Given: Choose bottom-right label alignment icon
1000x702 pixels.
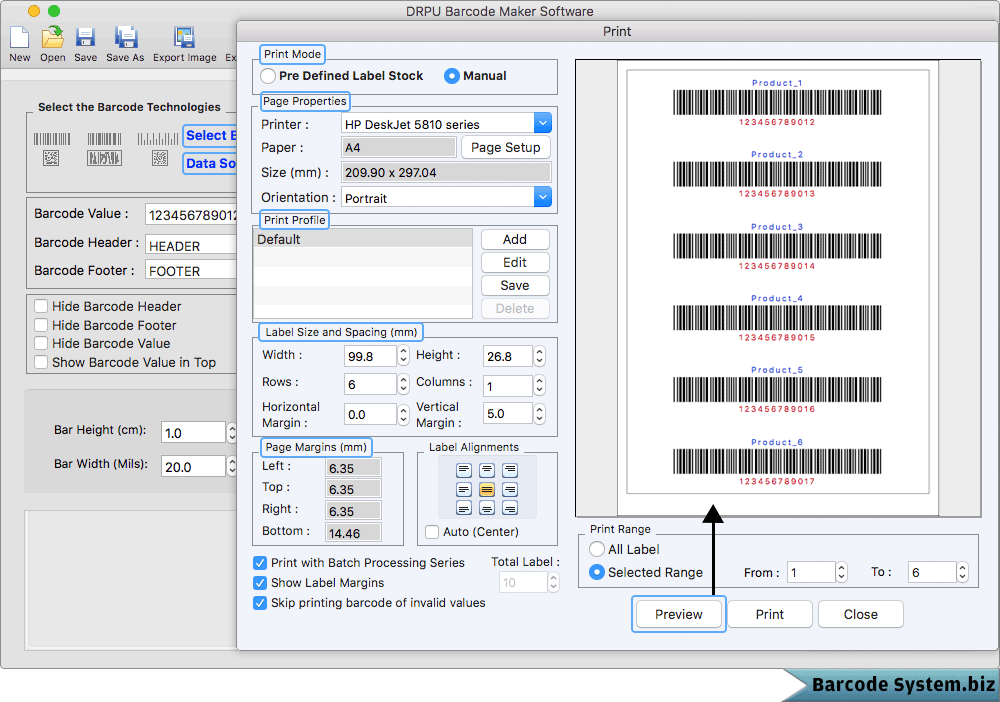Looking at the screenshot, I should [x=510, y=508].
